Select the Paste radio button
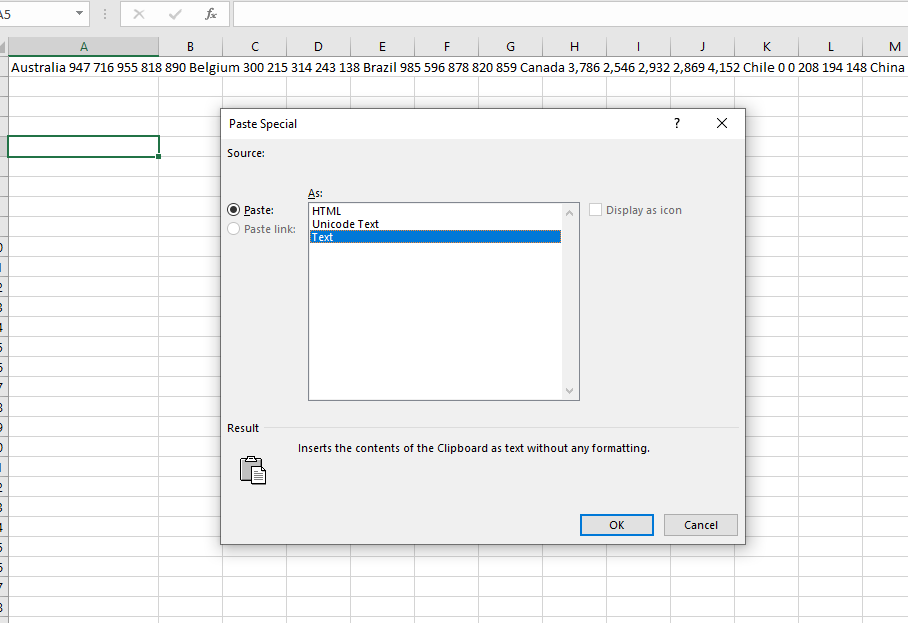 (x=233, y=210)
